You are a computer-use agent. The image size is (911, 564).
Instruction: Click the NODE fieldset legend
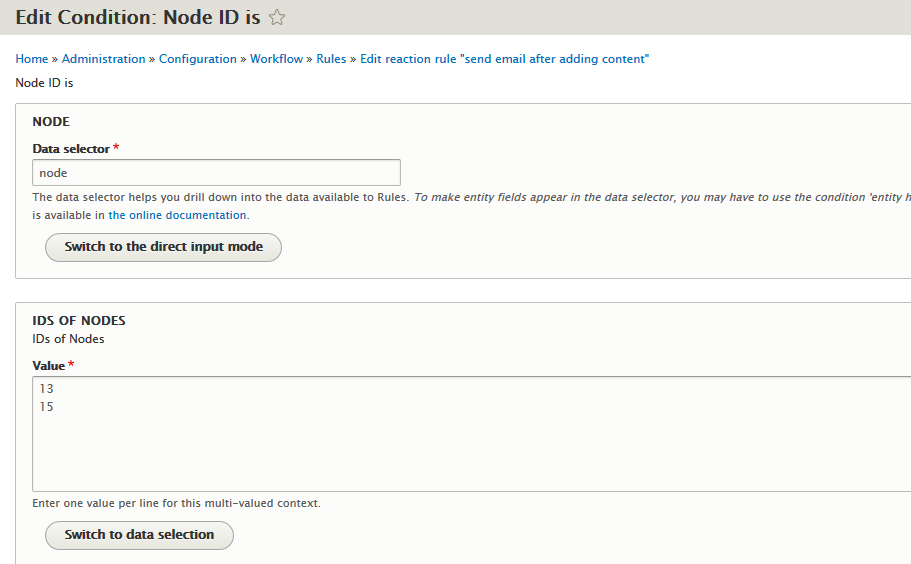click(x=51, y=122)
